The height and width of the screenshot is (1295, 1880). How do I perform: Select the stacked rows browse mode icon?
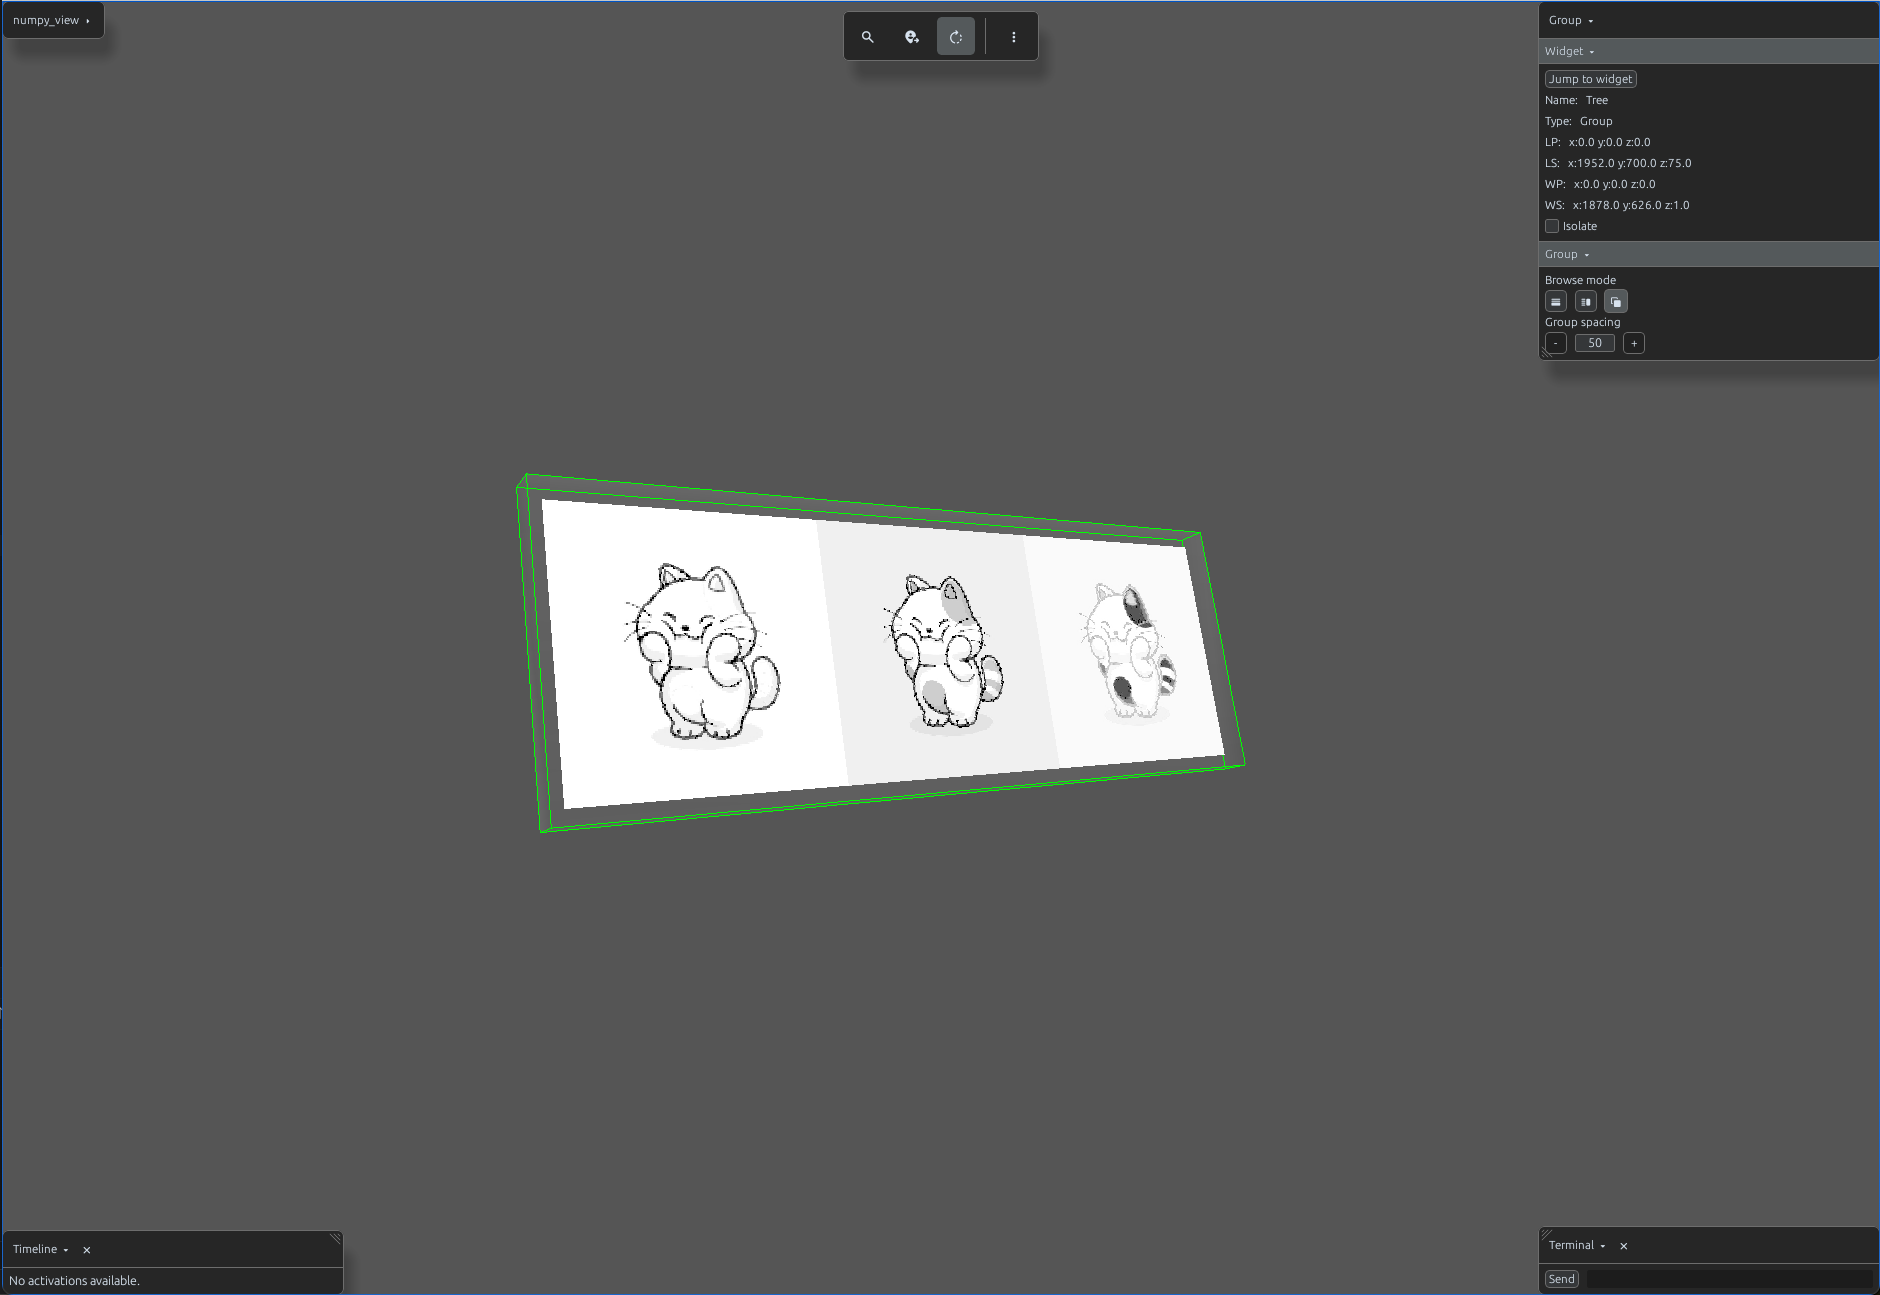1556,302
